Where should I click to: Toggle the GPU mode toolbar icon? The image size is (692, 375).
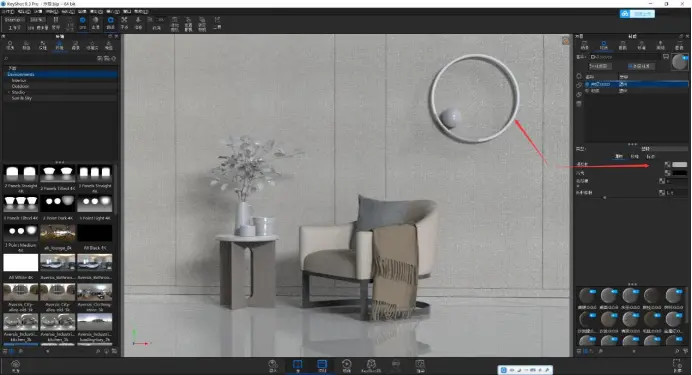pyautogui.click(x=83, y=23)
